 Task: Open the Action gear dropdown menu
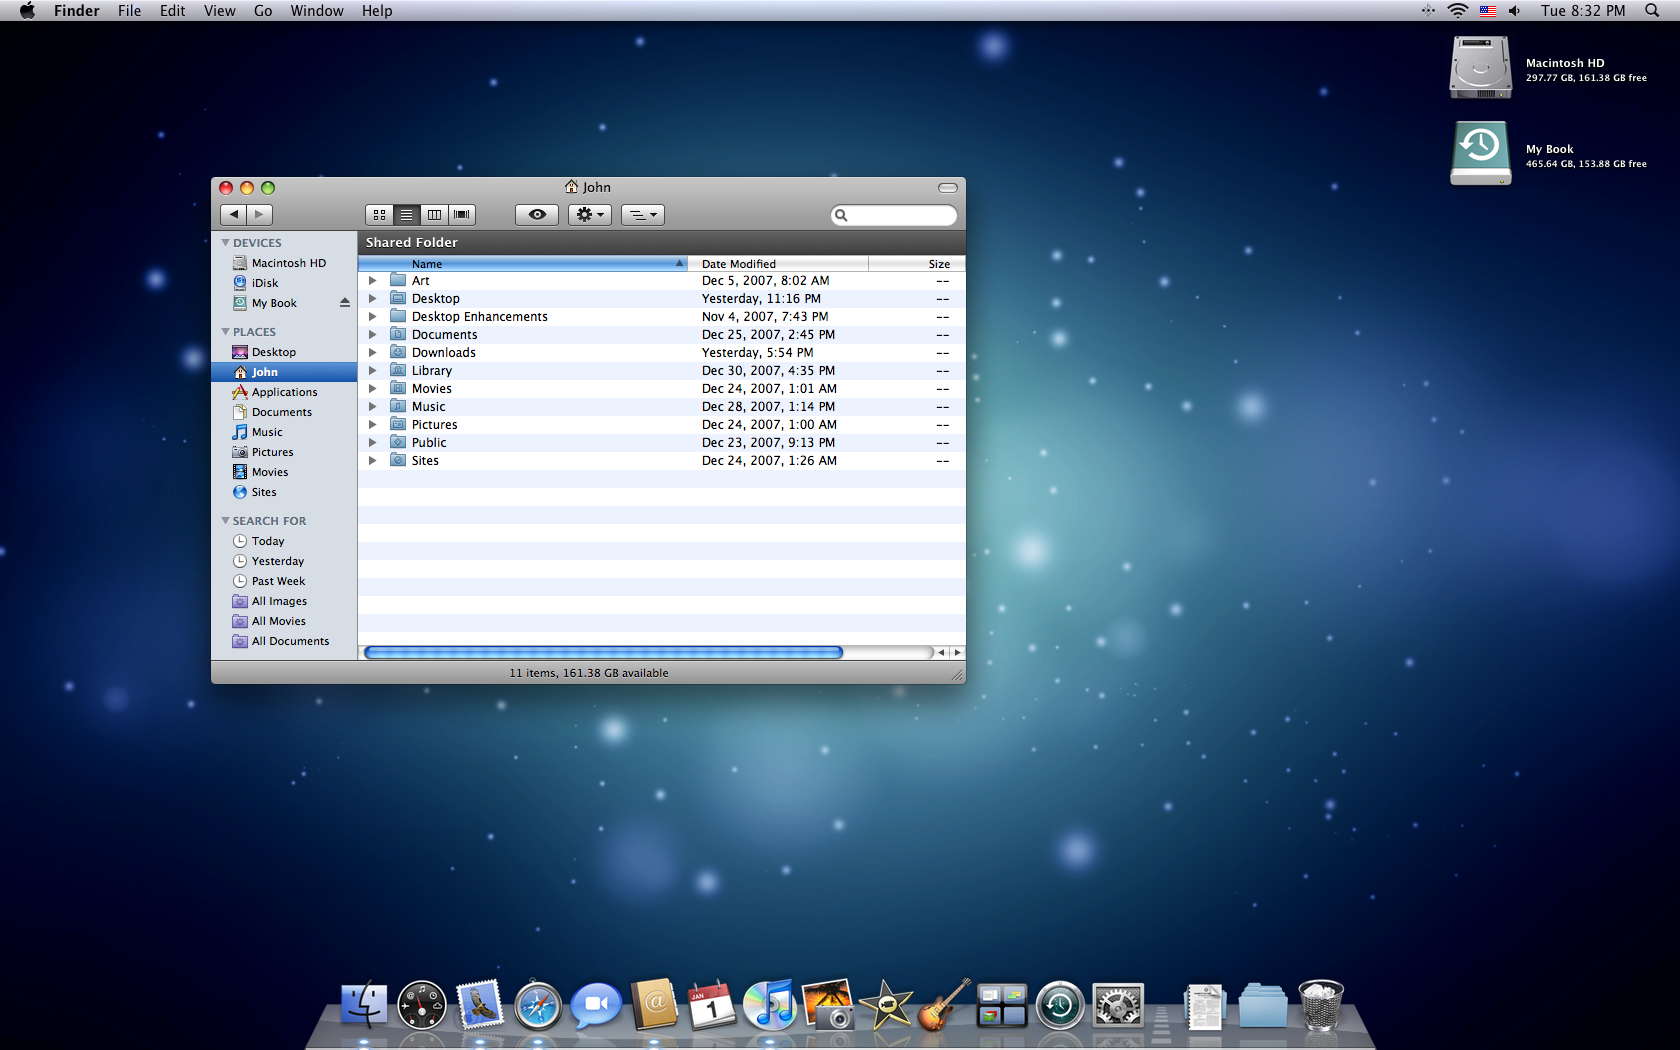point(590,215)
